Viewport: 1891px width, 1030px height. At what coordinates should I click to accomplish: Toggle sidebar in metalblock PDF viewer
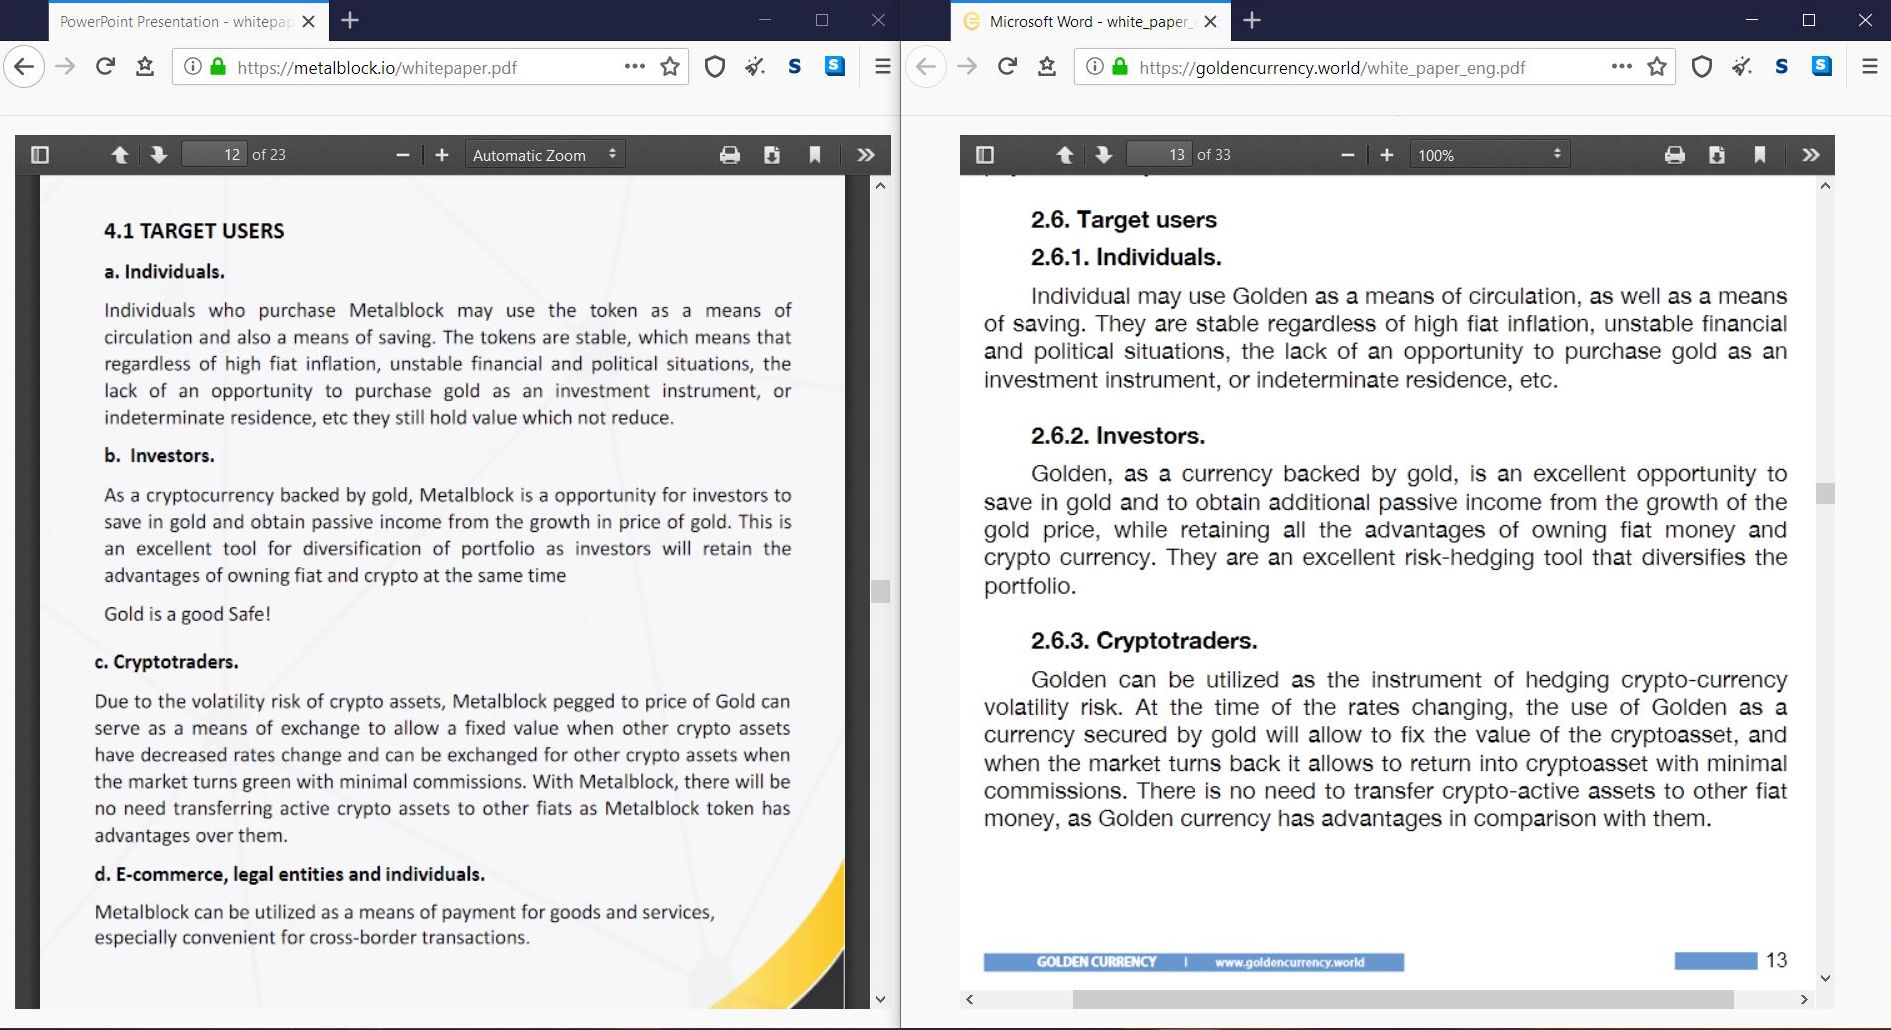40,155
